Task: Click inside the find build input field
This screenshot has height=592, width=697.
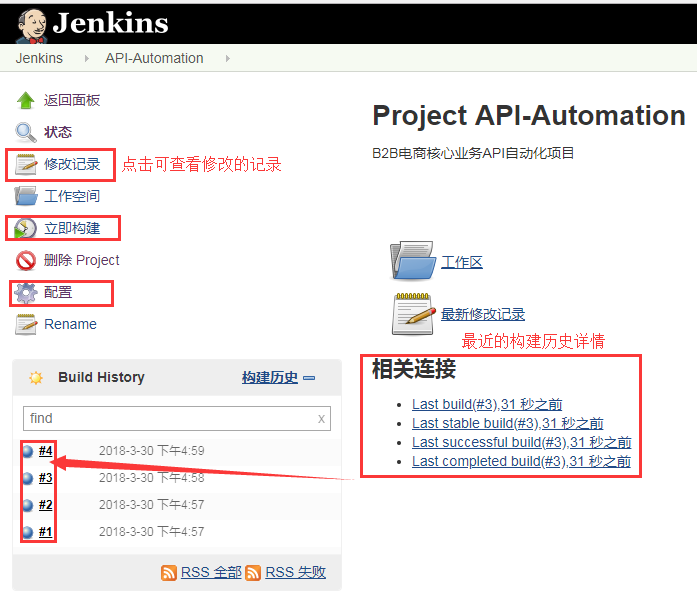Action: click(177, 418)
